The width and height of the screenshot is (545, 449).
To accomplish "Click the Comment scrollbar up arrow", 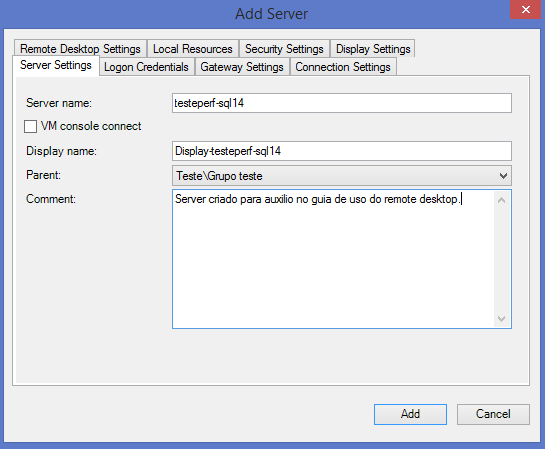I will tap(502, 200).
